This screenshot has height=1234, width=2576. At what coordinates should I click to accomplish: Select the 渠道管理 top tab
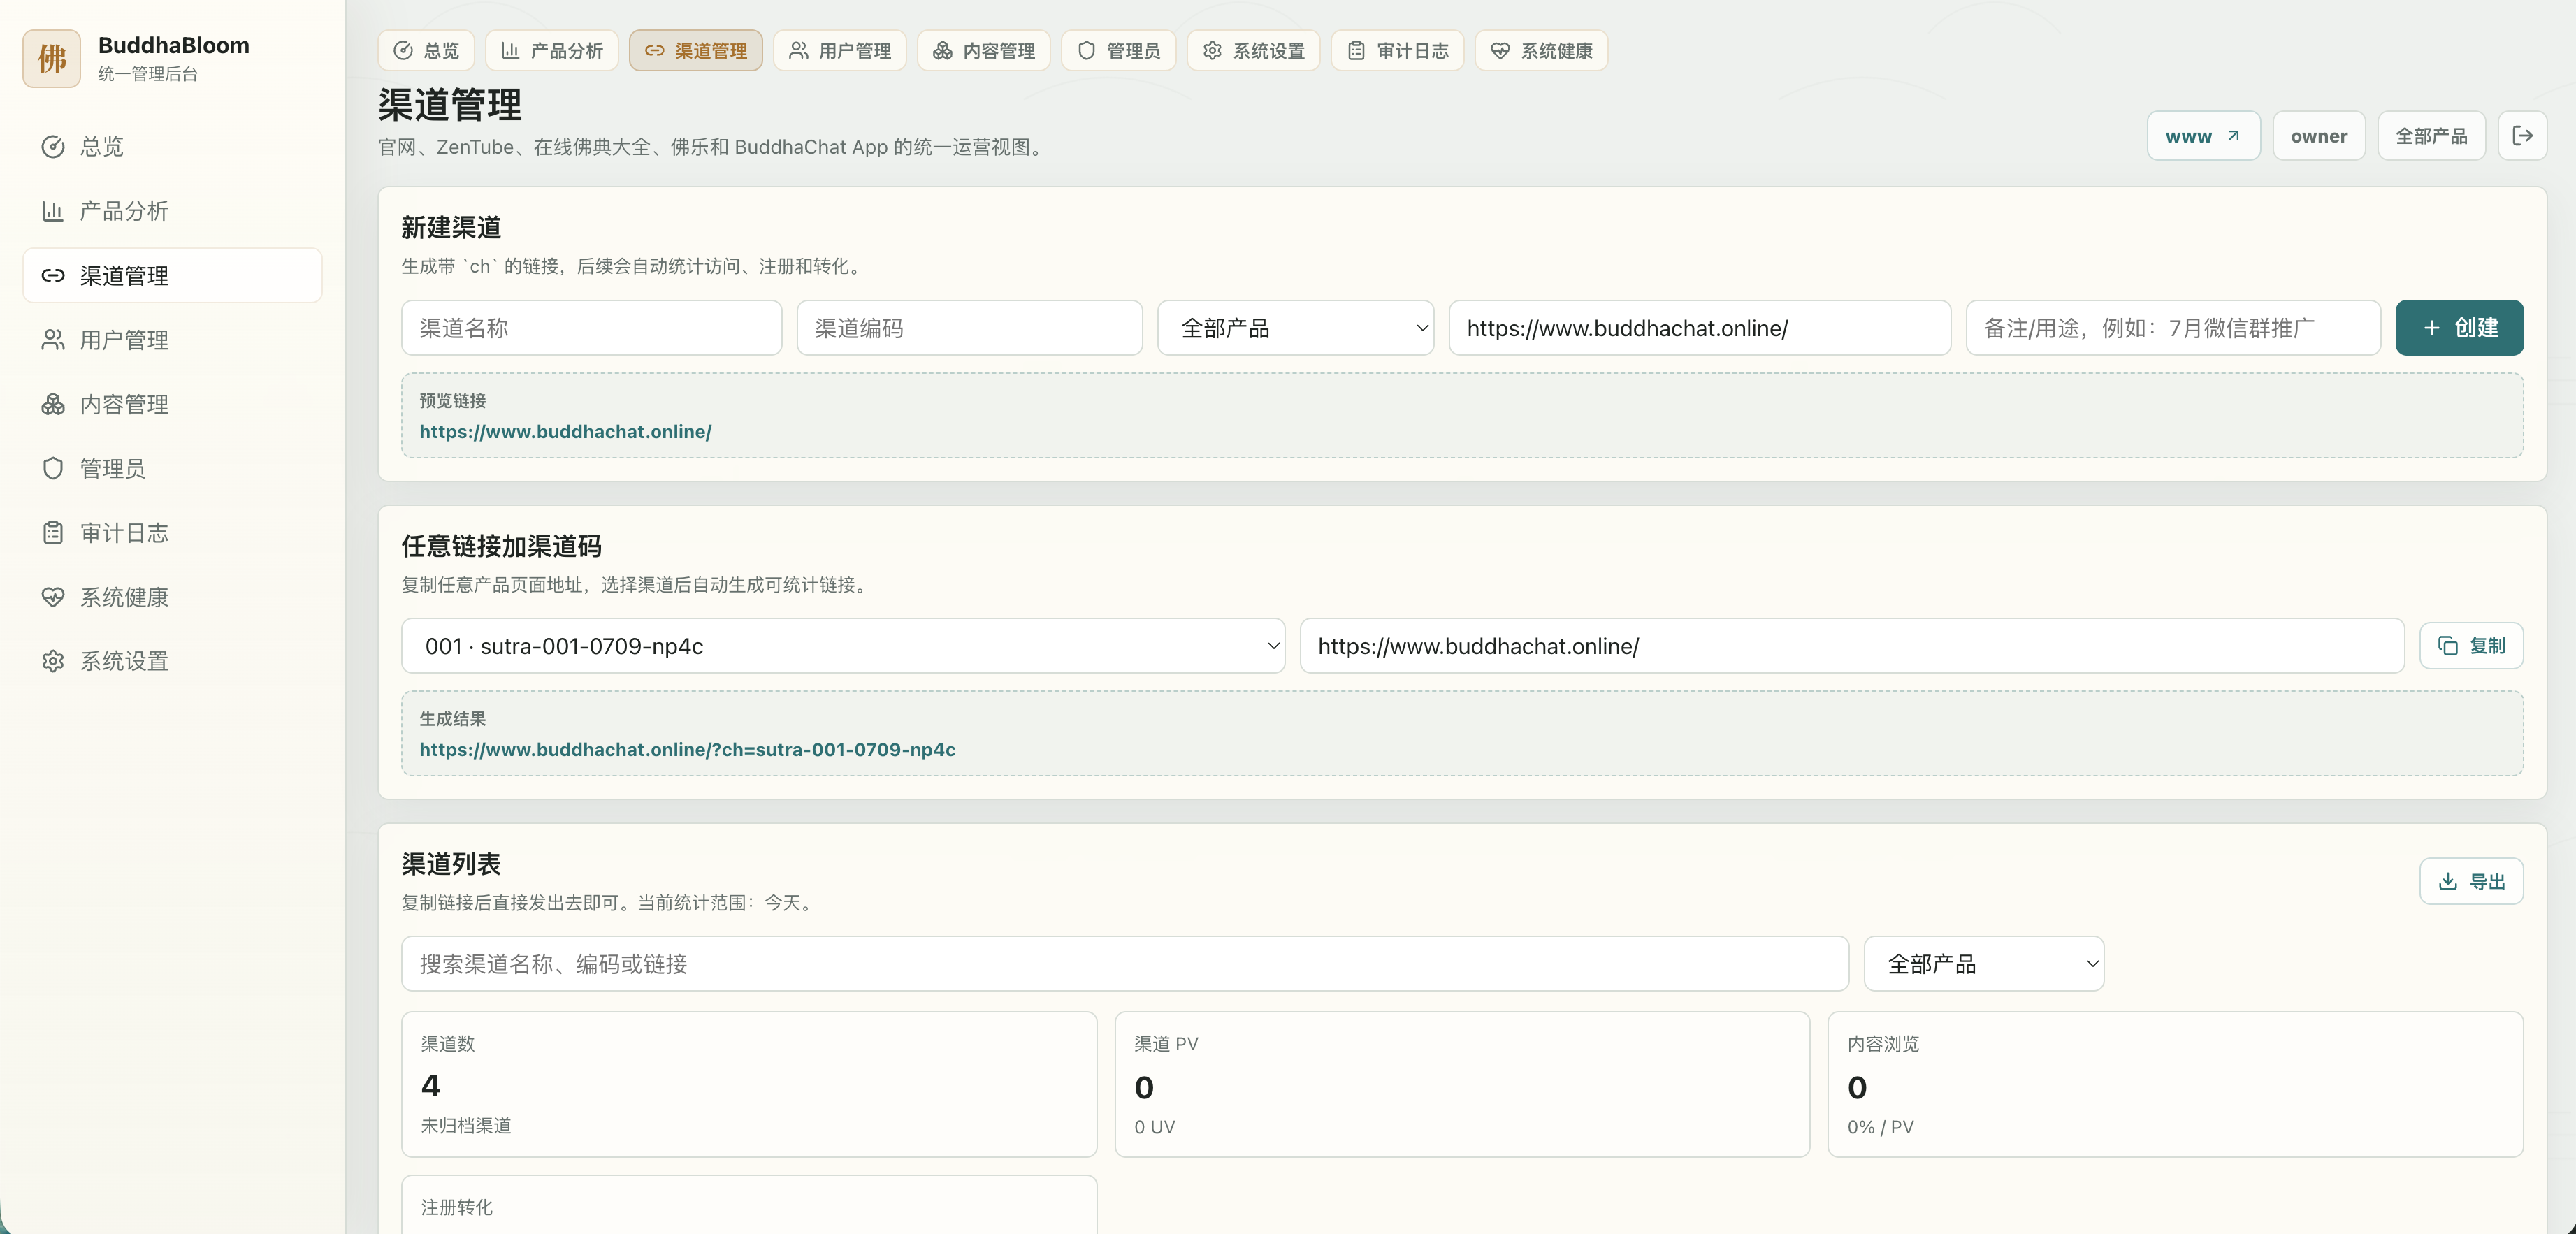tap(696, 51)
